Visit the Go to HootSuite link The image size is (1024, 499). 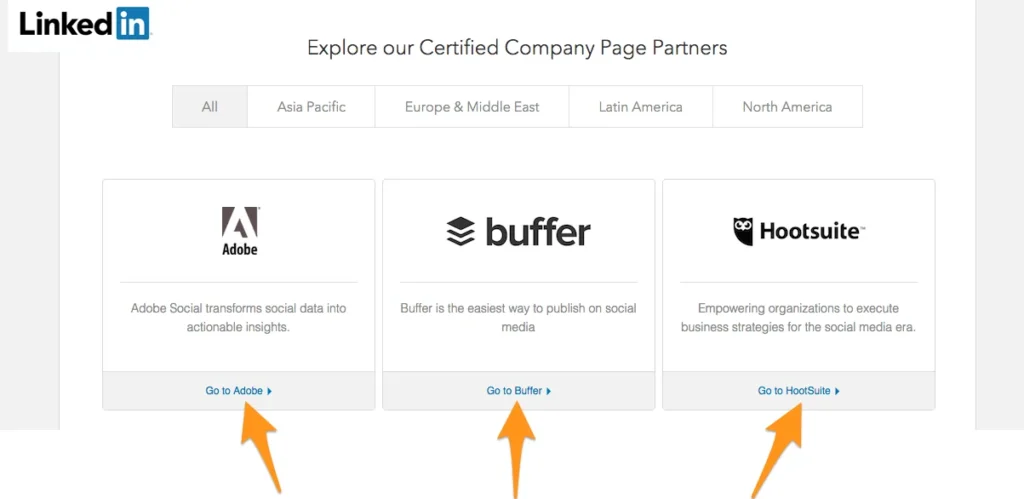pyautogui.click(x=794, y=391)
